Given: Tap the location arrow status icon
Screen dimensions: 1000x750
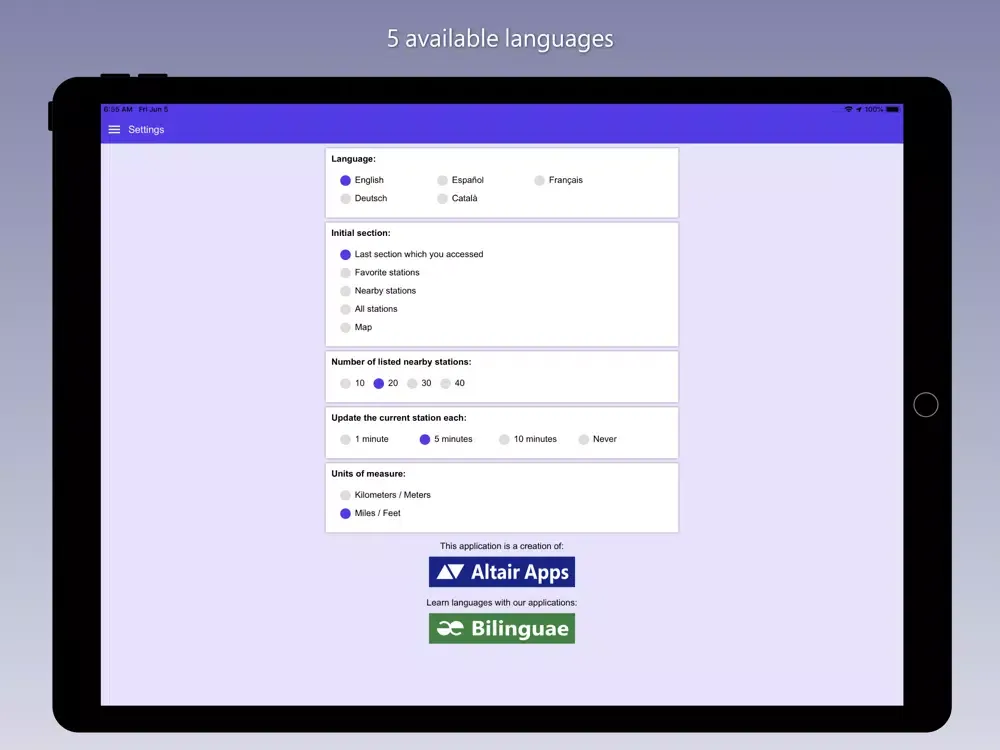Looking at the screenshot, I should click(x=858, y=110).
